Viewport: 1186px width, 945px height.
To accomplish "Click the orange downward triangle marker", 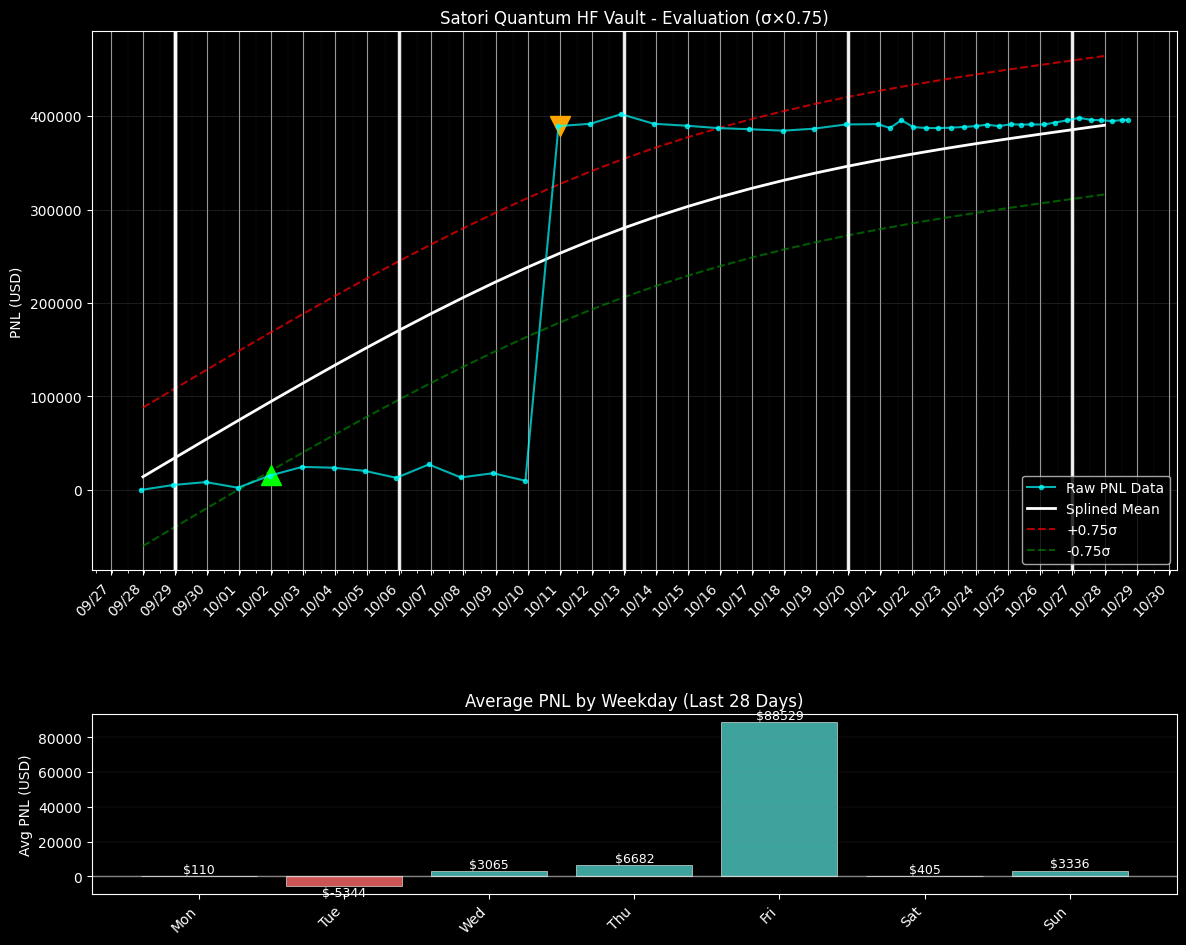I will click(x=560, y=125).
